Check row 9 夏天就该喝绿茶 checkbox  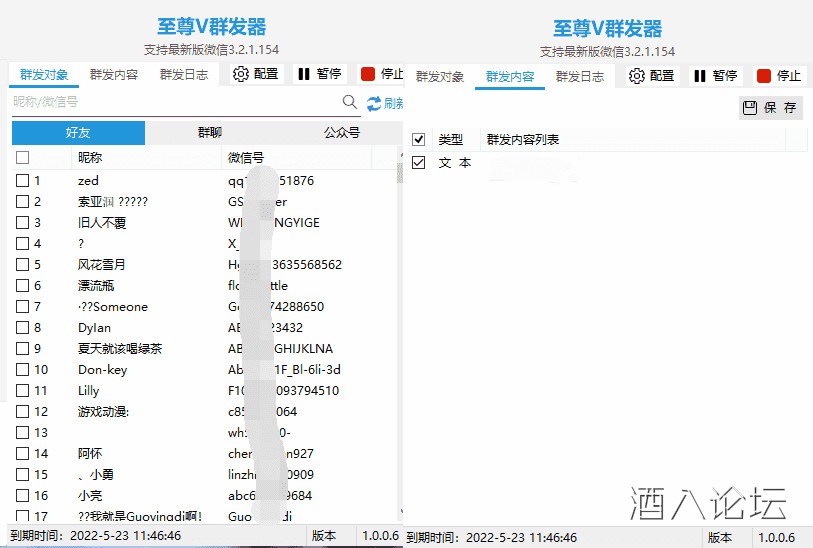coord(22,348)
